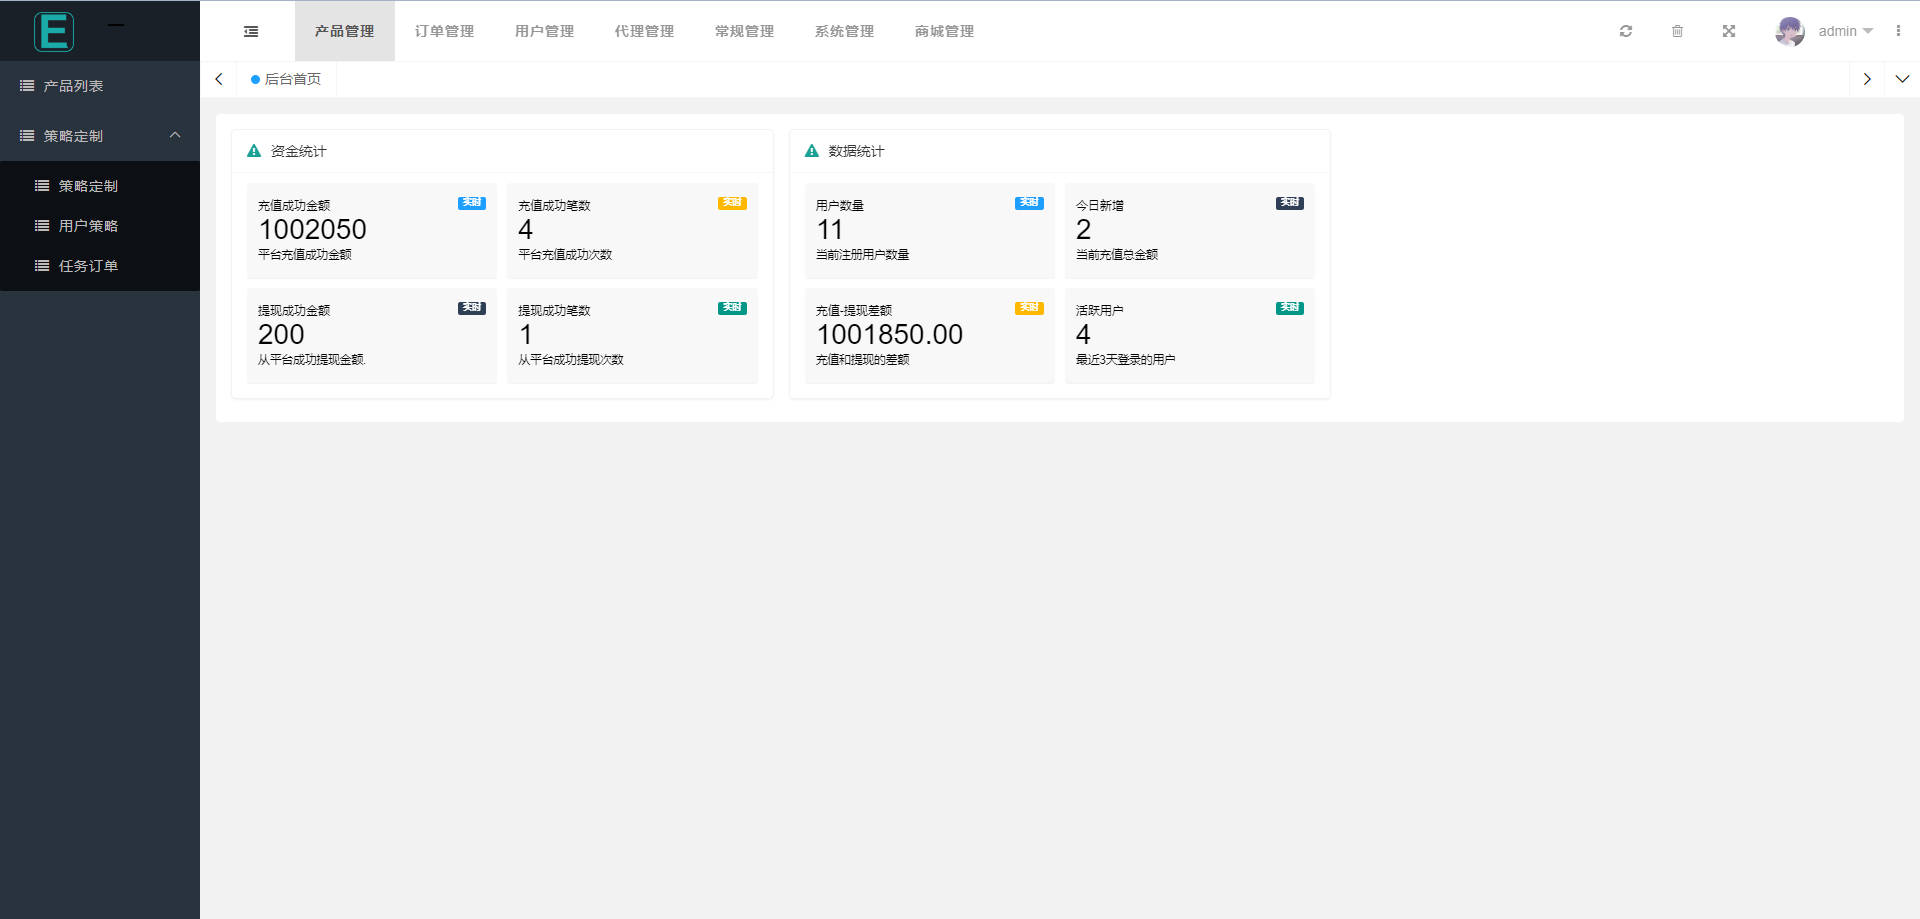Click the refresh icon in the header

tap(1626, 32)
